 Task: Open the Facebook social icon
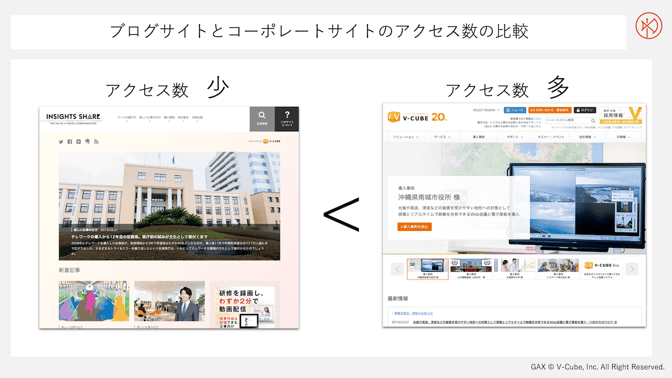[70, 142]
